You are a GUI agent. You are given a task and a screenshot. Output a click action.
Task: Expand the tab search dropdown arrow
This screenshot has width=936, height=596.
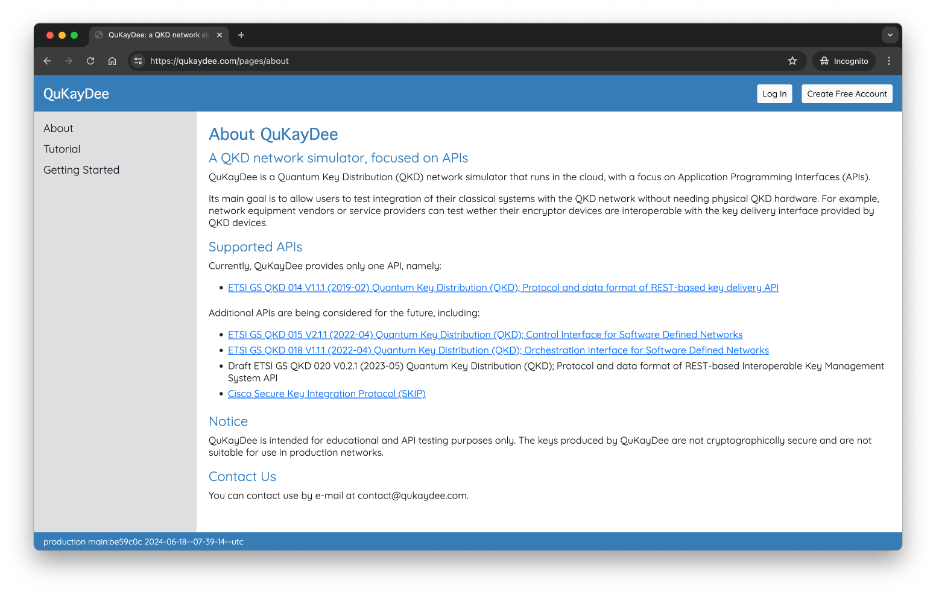pos(889,35)
